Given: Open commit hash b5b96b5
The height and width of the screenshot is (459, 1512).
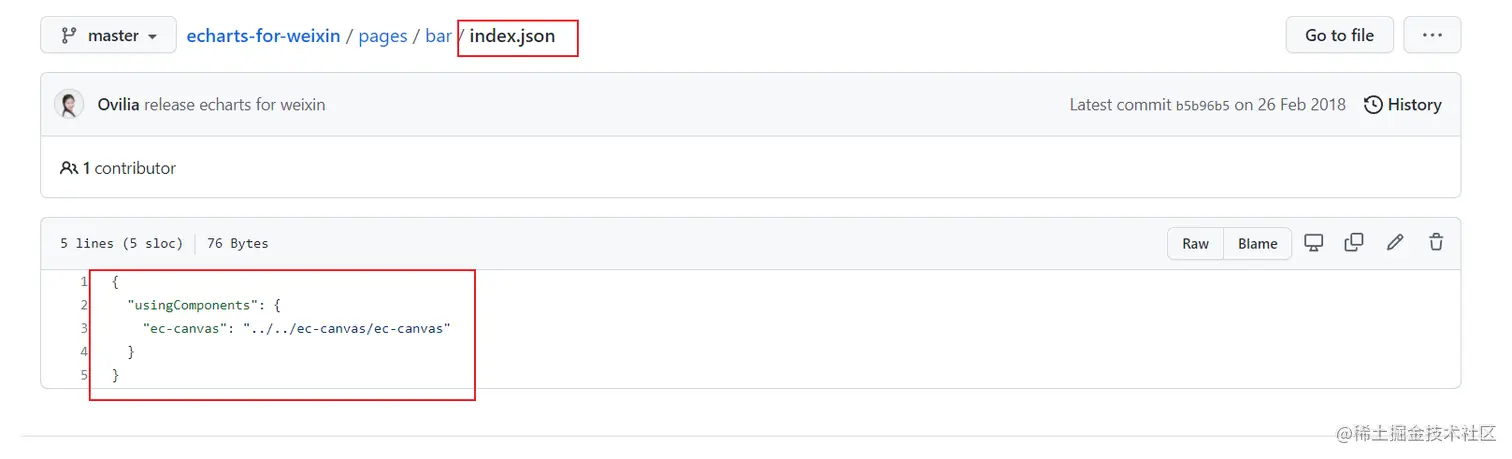Looking at the screenshot, I should pos(1203,106).
